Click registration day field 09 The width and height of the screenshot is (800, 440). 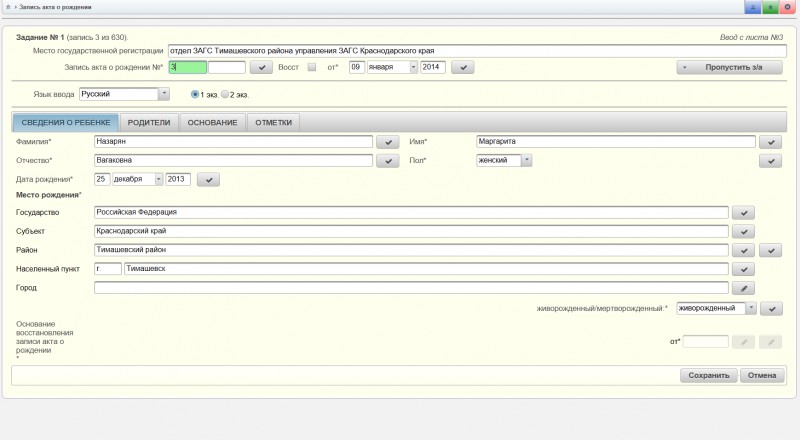357,67
